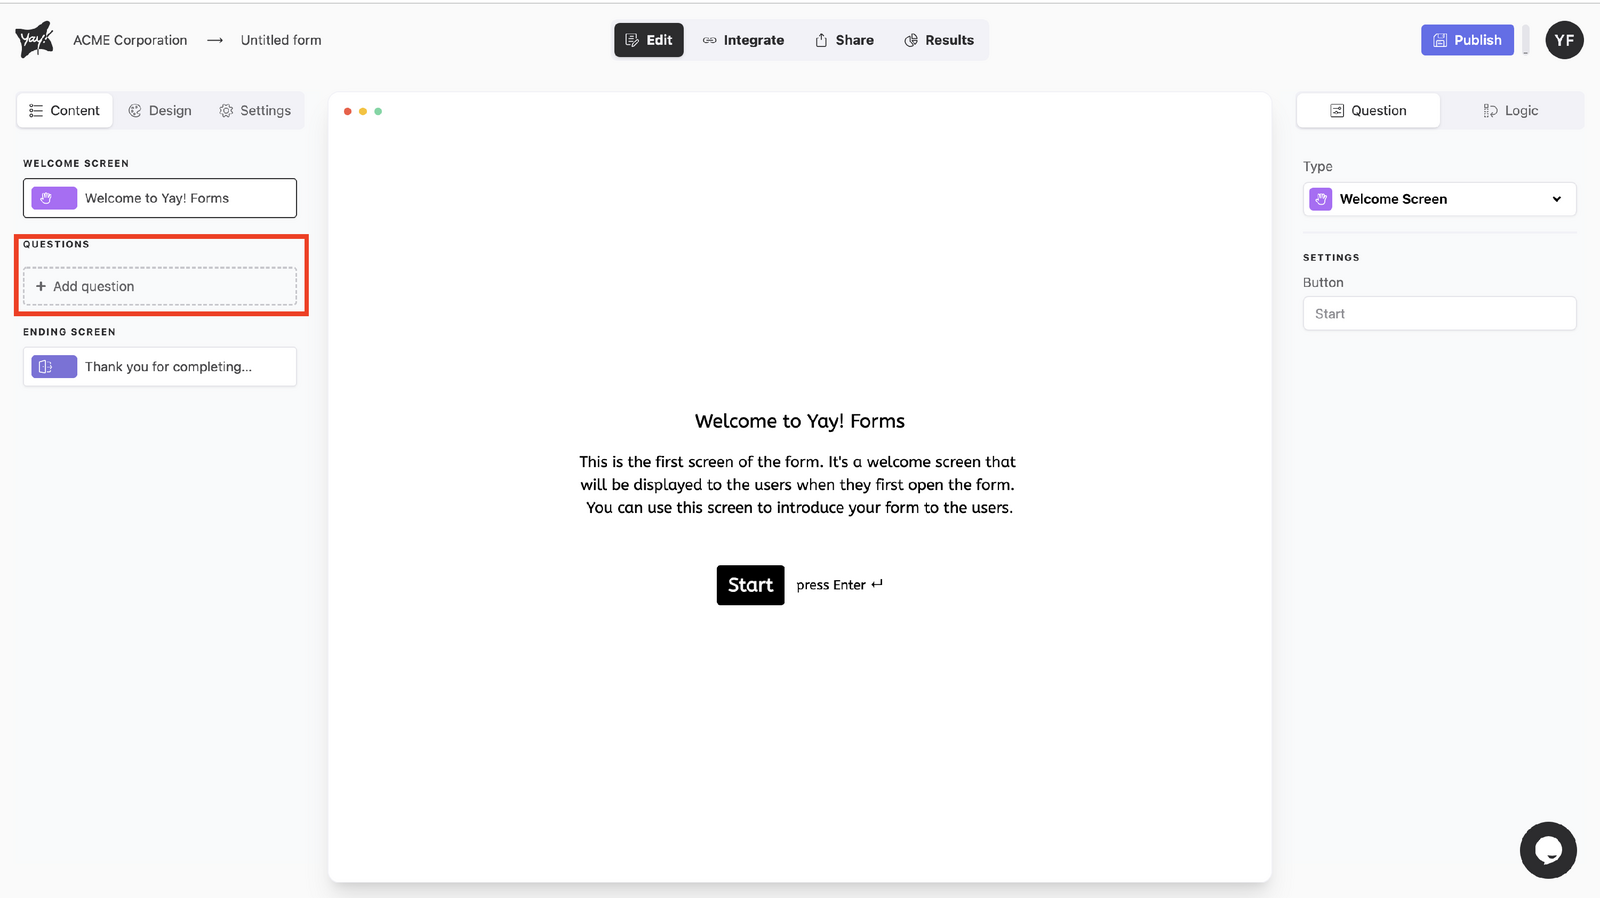Image resolution: width=1600 pixels, height=898 pixels.
Task: Click the Button text input field
Action: tap(1439, 314)
